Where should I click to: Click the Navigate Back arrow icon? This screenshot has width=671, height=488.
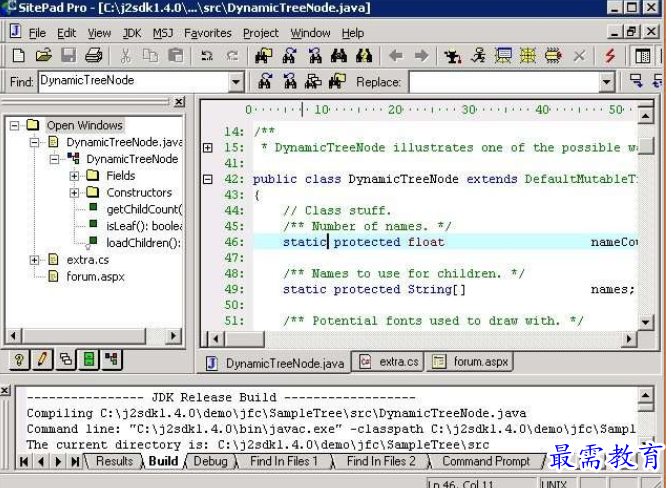[396, 56]
